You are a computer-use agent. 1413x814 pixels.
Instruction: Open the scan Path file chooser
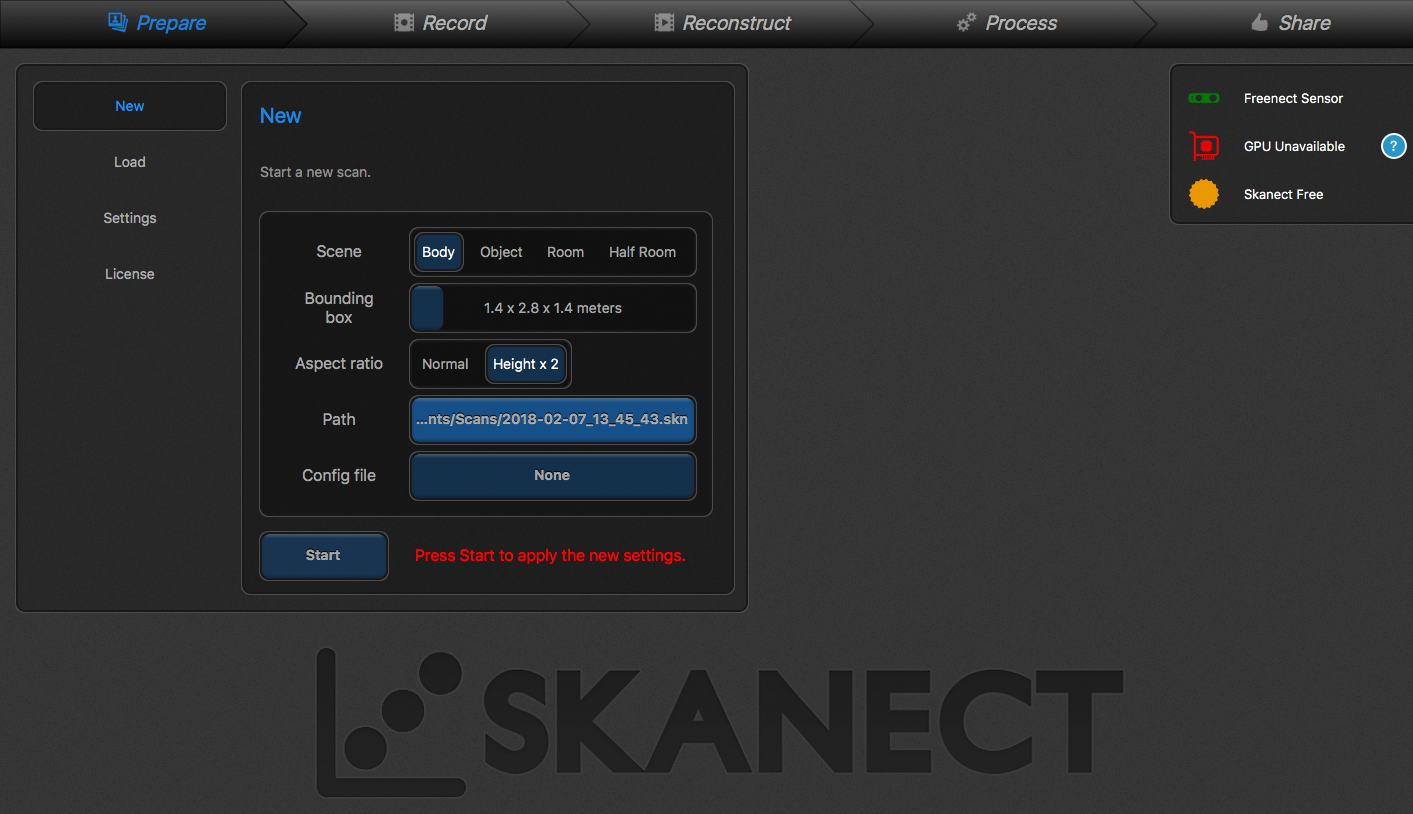[x=552, y=420]
